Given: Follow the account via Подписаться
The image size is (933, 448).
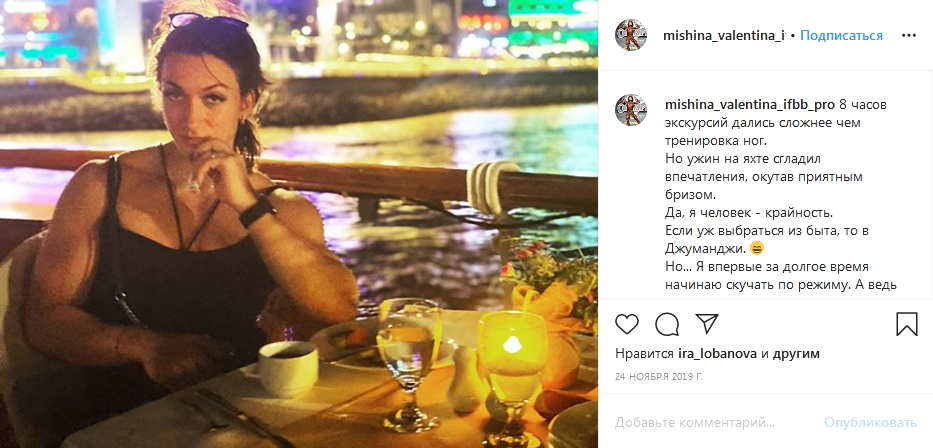Looking at the screenshot, I should click(841, 36).
